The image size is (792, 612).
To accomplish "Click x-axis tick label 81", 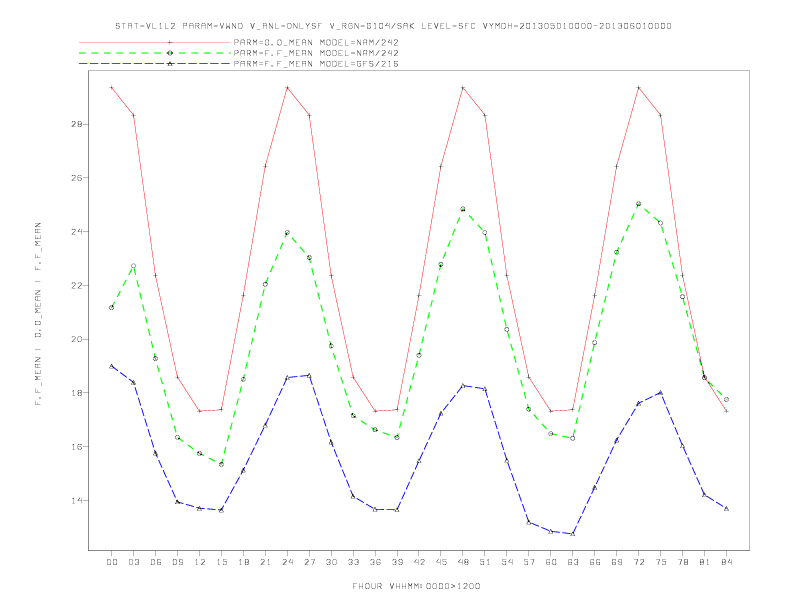I will pyautogui.click(x=705, y=562).
